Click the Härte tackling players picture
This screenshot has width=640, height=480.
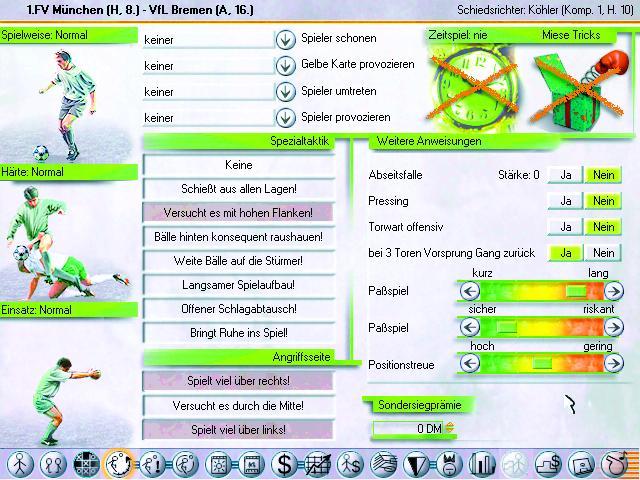[69, 241]
